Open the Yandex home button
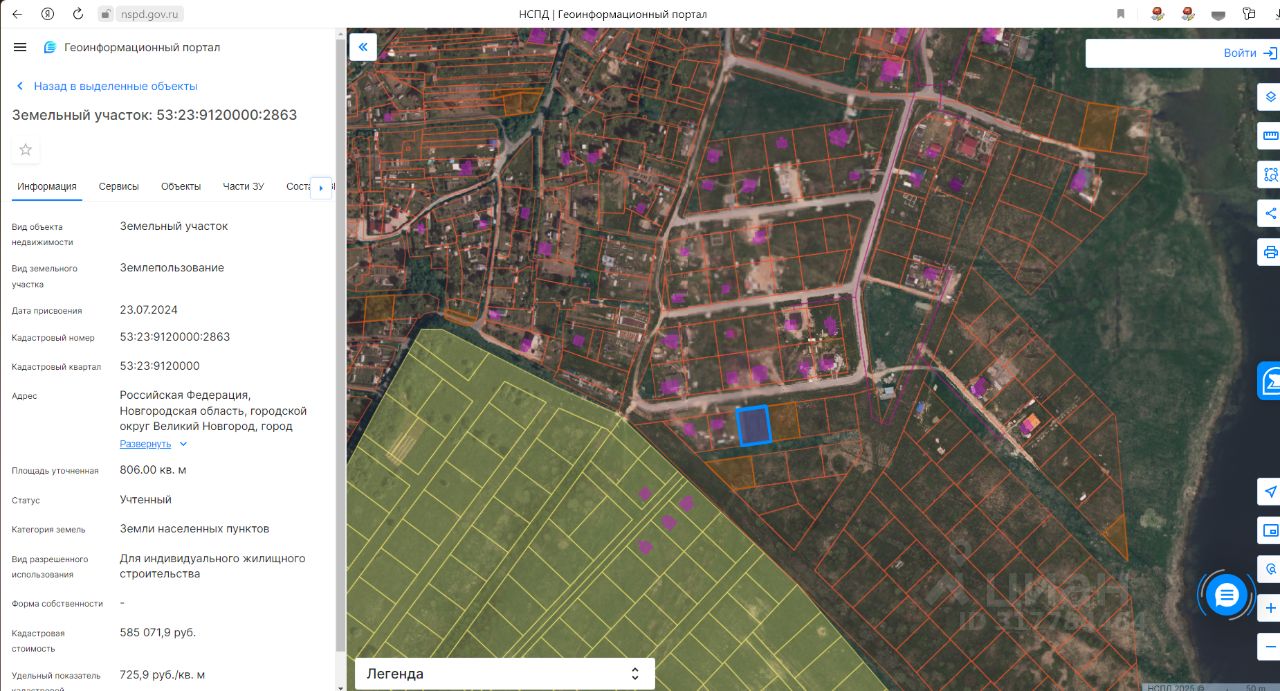This screenshot has width=1280, height=691. [48, 14]
